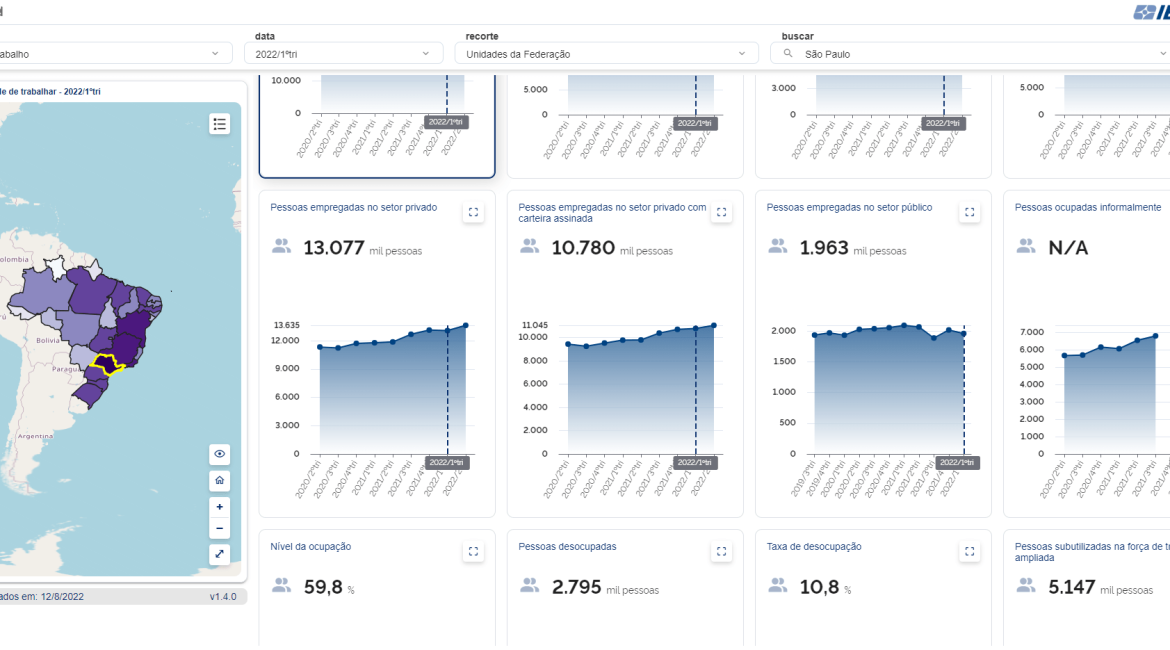Open the recorte dropdown 'Unidades da Federação'
Screen dimensions: 1170x650
tap(606, 54)
